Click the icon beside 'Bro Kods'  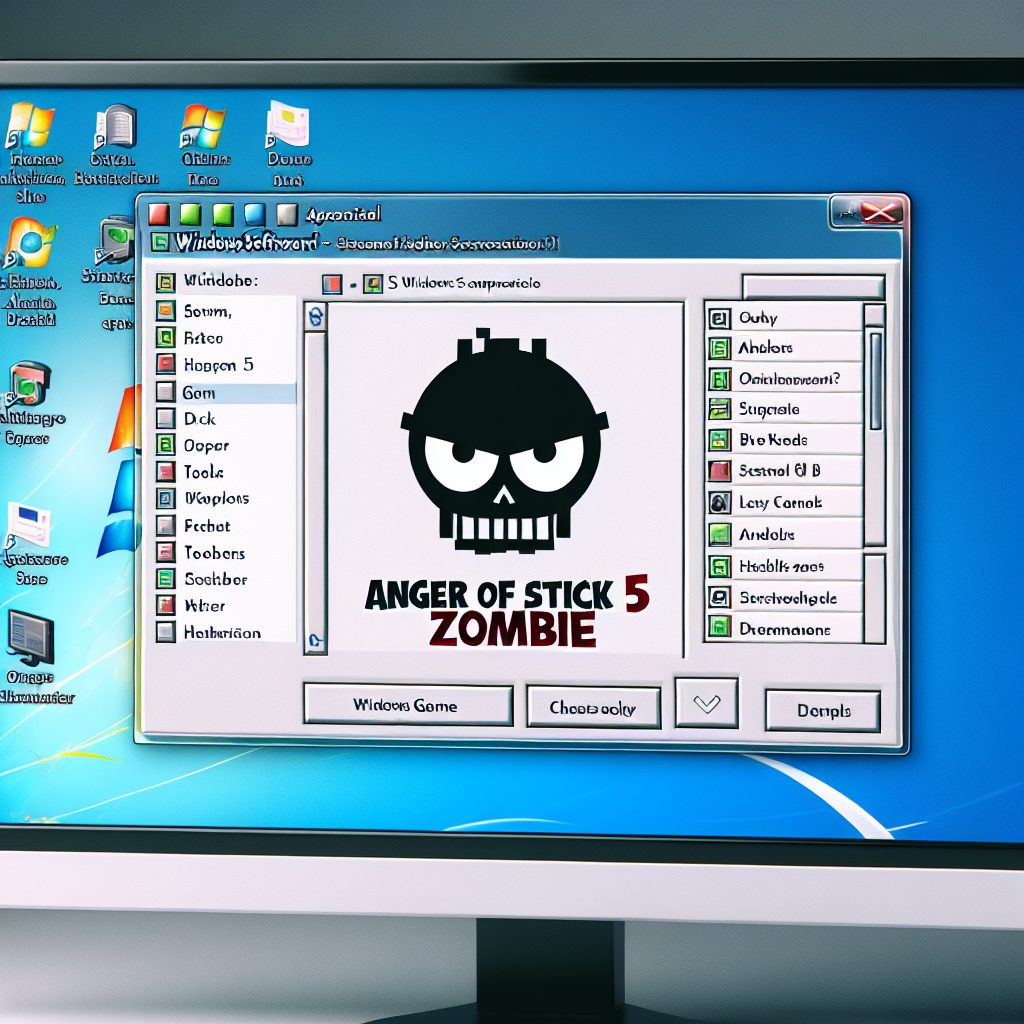point(719,440)
